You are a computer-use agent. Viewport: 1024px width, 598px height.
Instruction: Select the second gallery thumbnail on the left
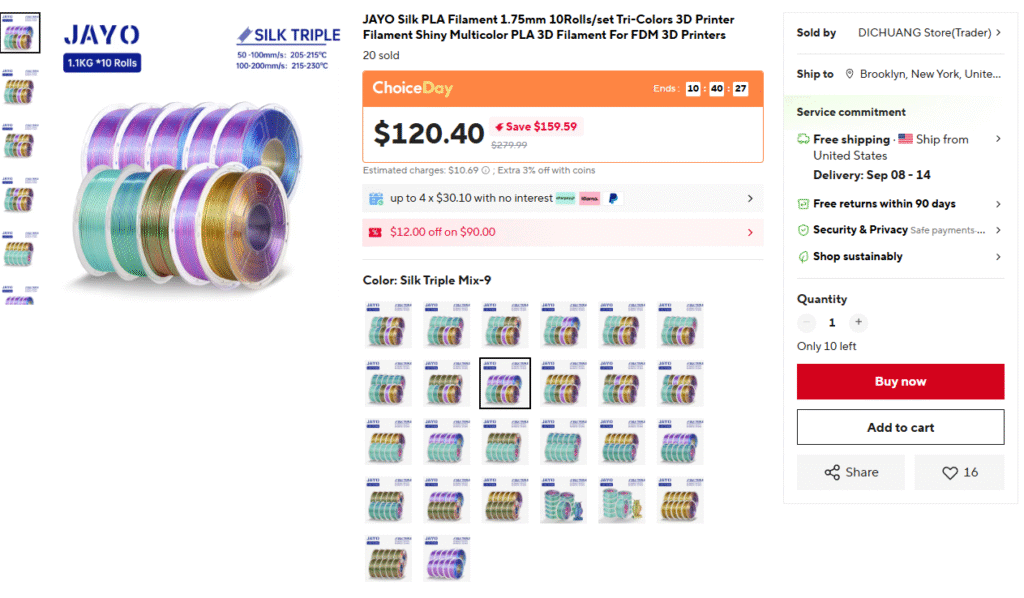click(x=20, y=87)
